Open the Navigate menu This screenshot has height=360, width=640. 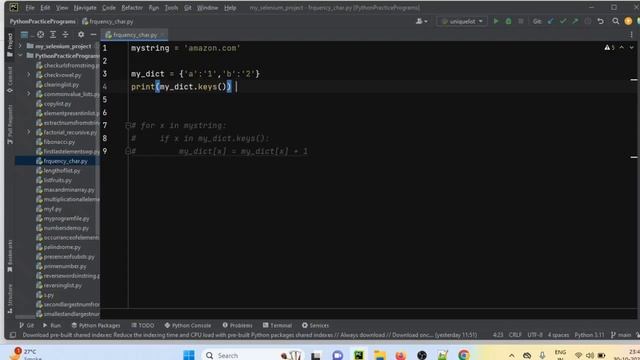click(85, 8)
